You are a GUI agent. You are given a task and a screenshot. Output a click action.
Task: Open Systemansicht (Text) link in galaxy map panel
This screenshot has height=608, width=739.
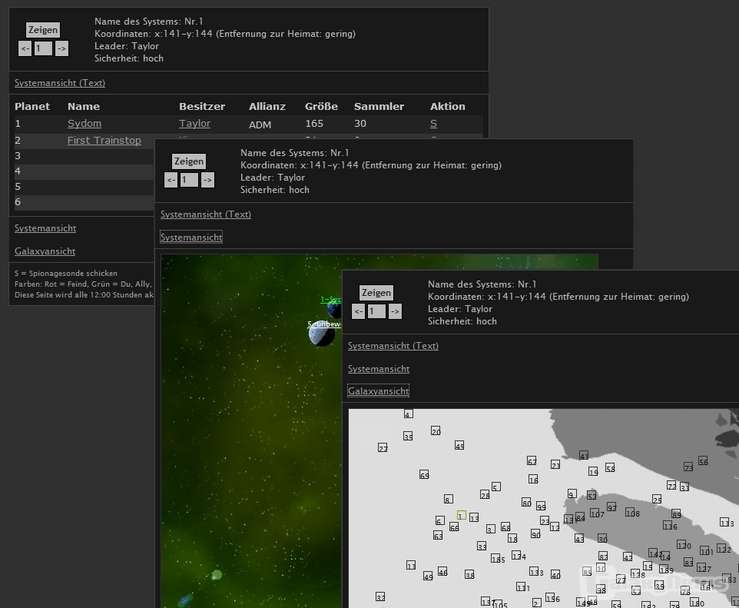393,346
